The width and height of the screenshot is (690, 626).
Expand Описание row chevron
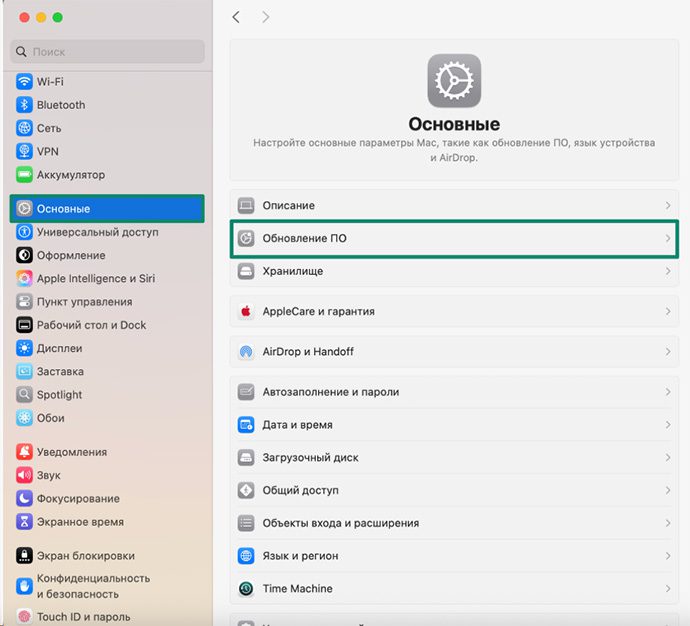tap(668, 205)
